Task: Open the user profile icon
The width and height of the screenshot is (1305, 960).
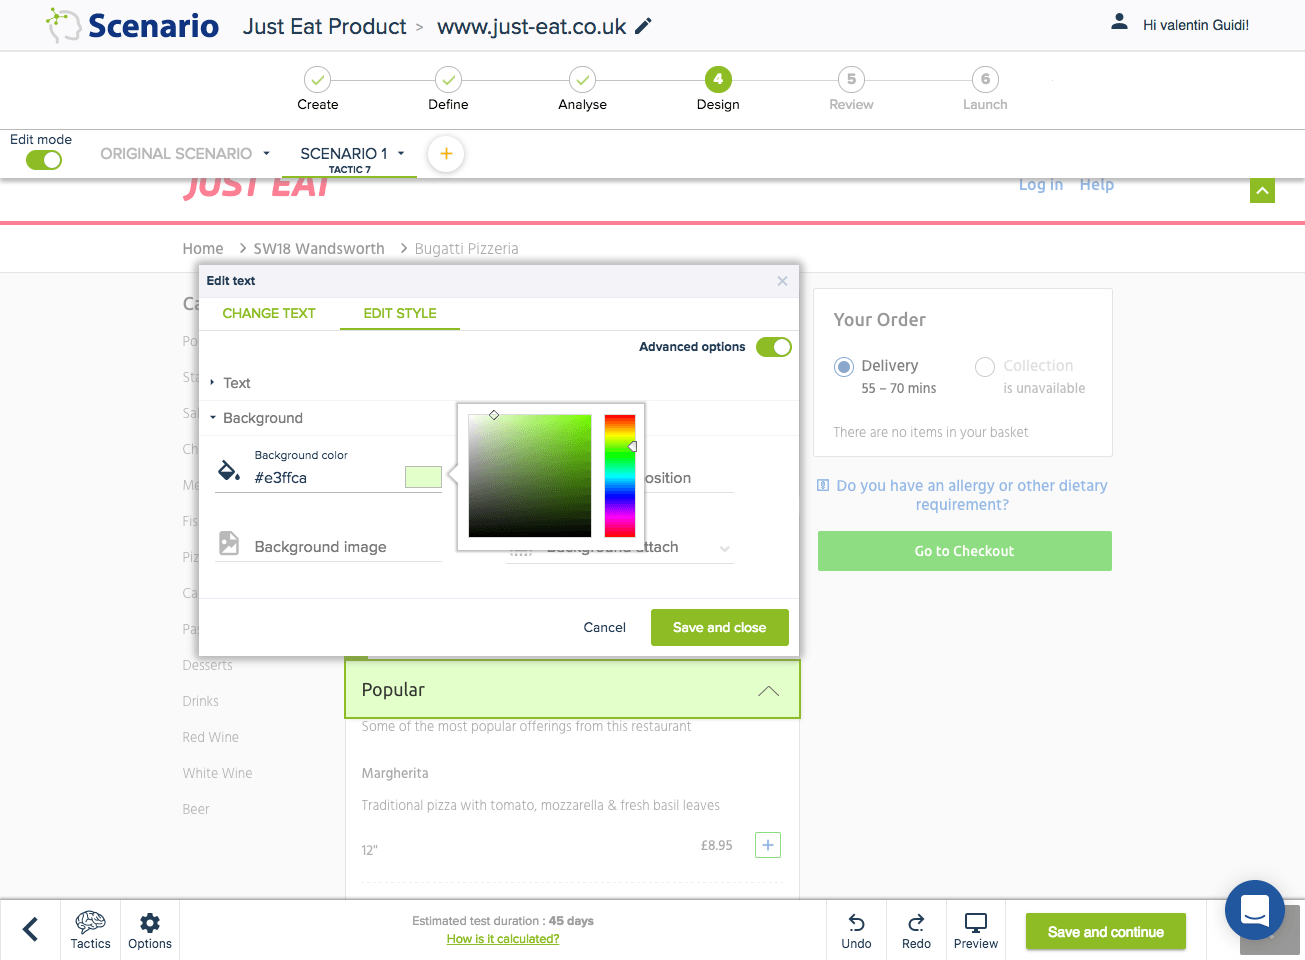Action: click(1119, 21)
